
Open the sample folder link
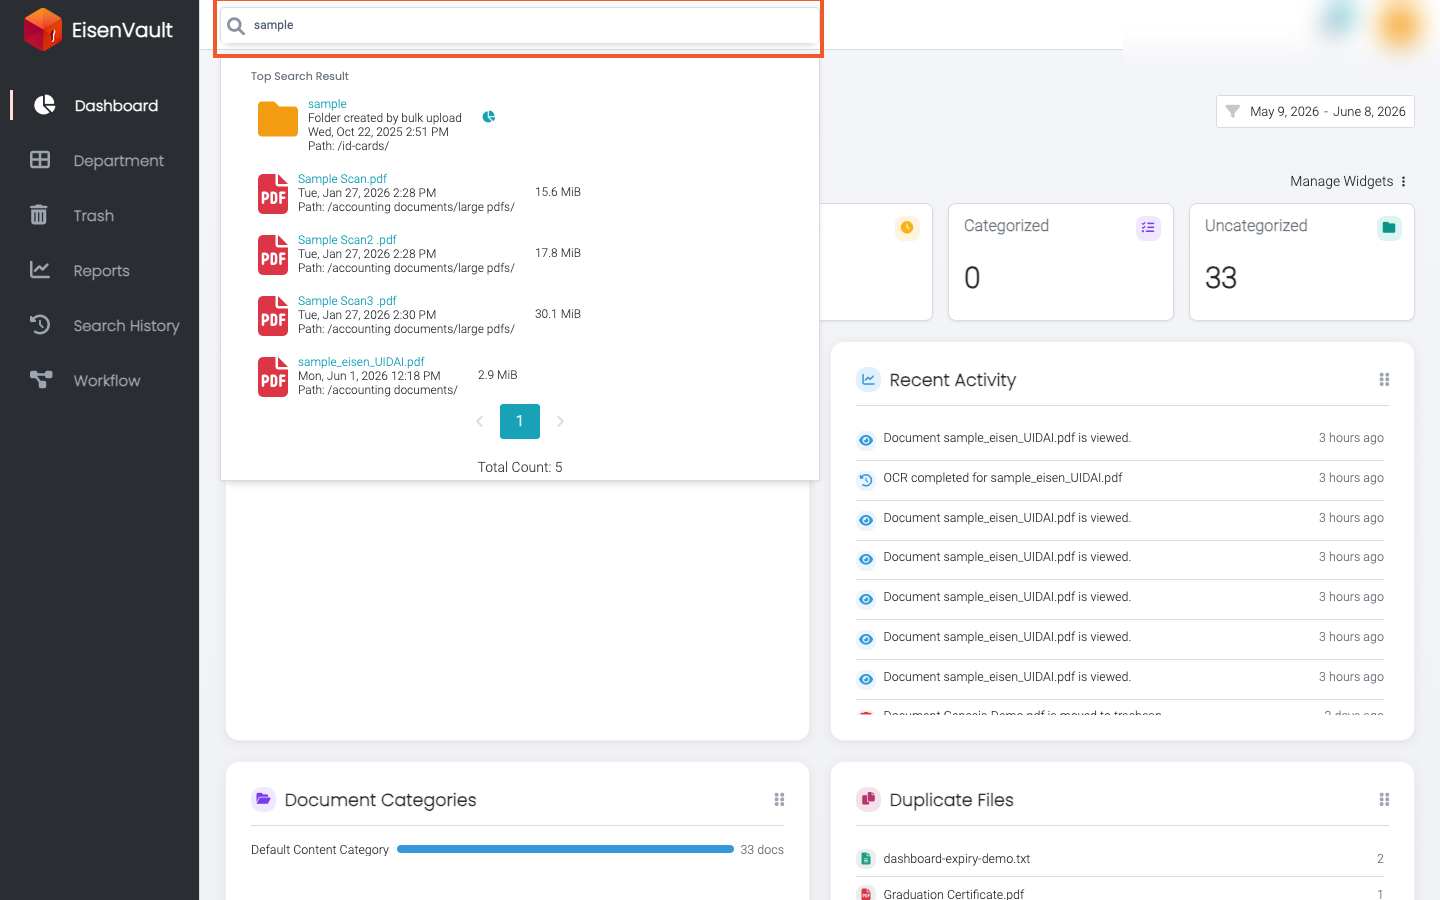(x=327, y=104)
